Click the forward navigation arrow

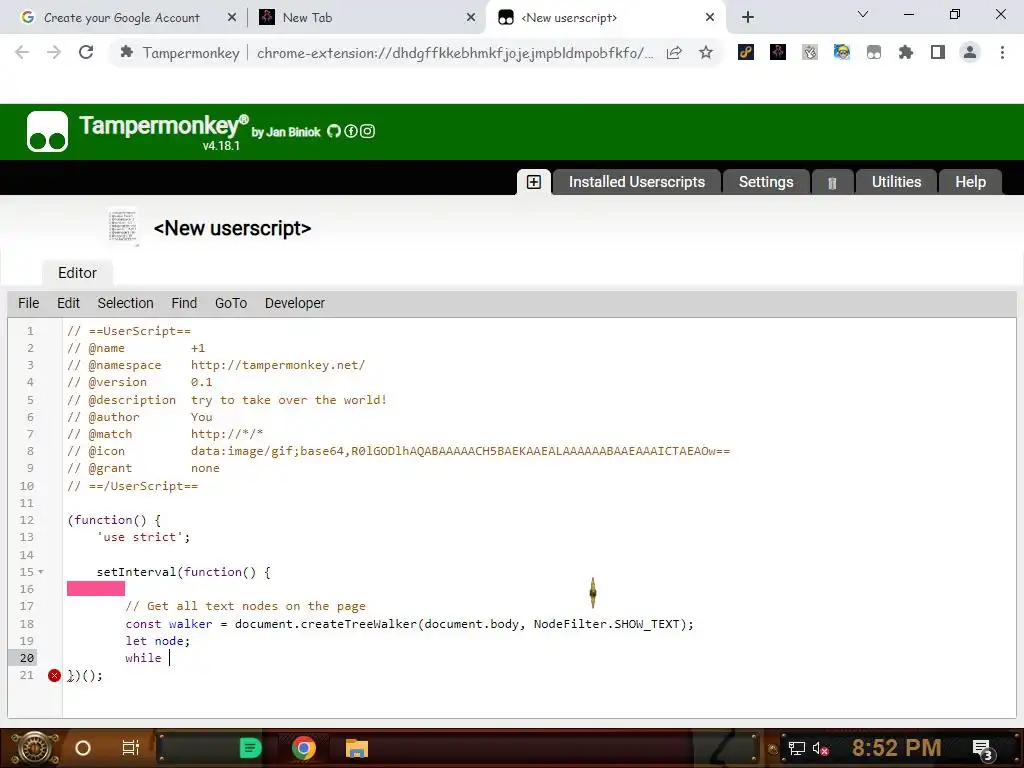click(54, 52)
